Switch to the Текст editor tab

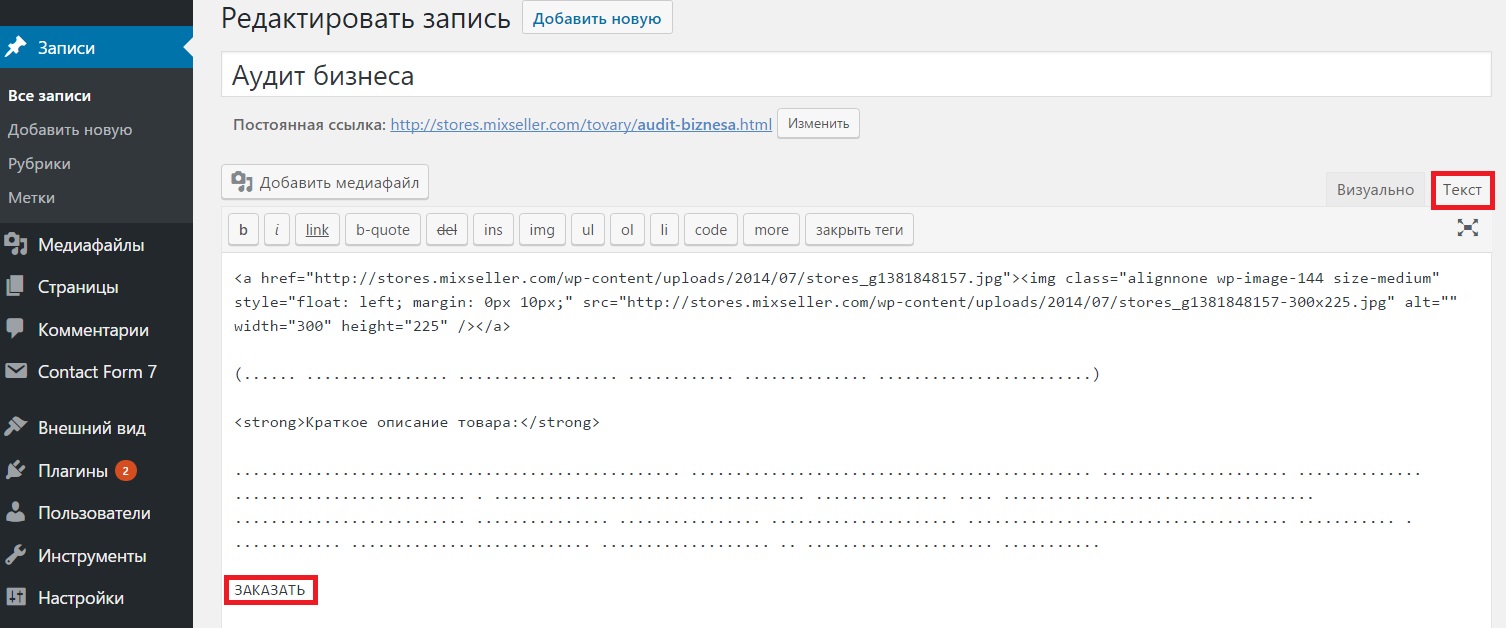pos(1462,190)
